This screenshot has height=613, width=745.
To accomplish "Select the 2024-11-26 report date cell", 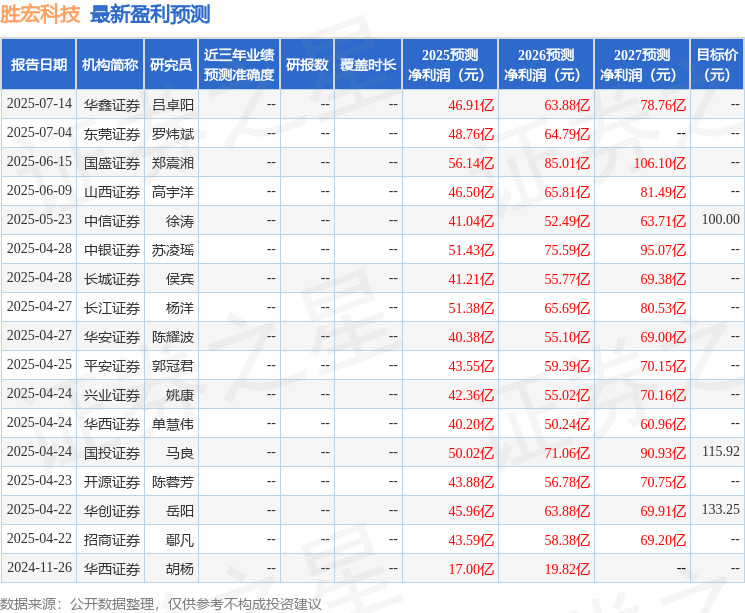I will [x=39, y=568].
